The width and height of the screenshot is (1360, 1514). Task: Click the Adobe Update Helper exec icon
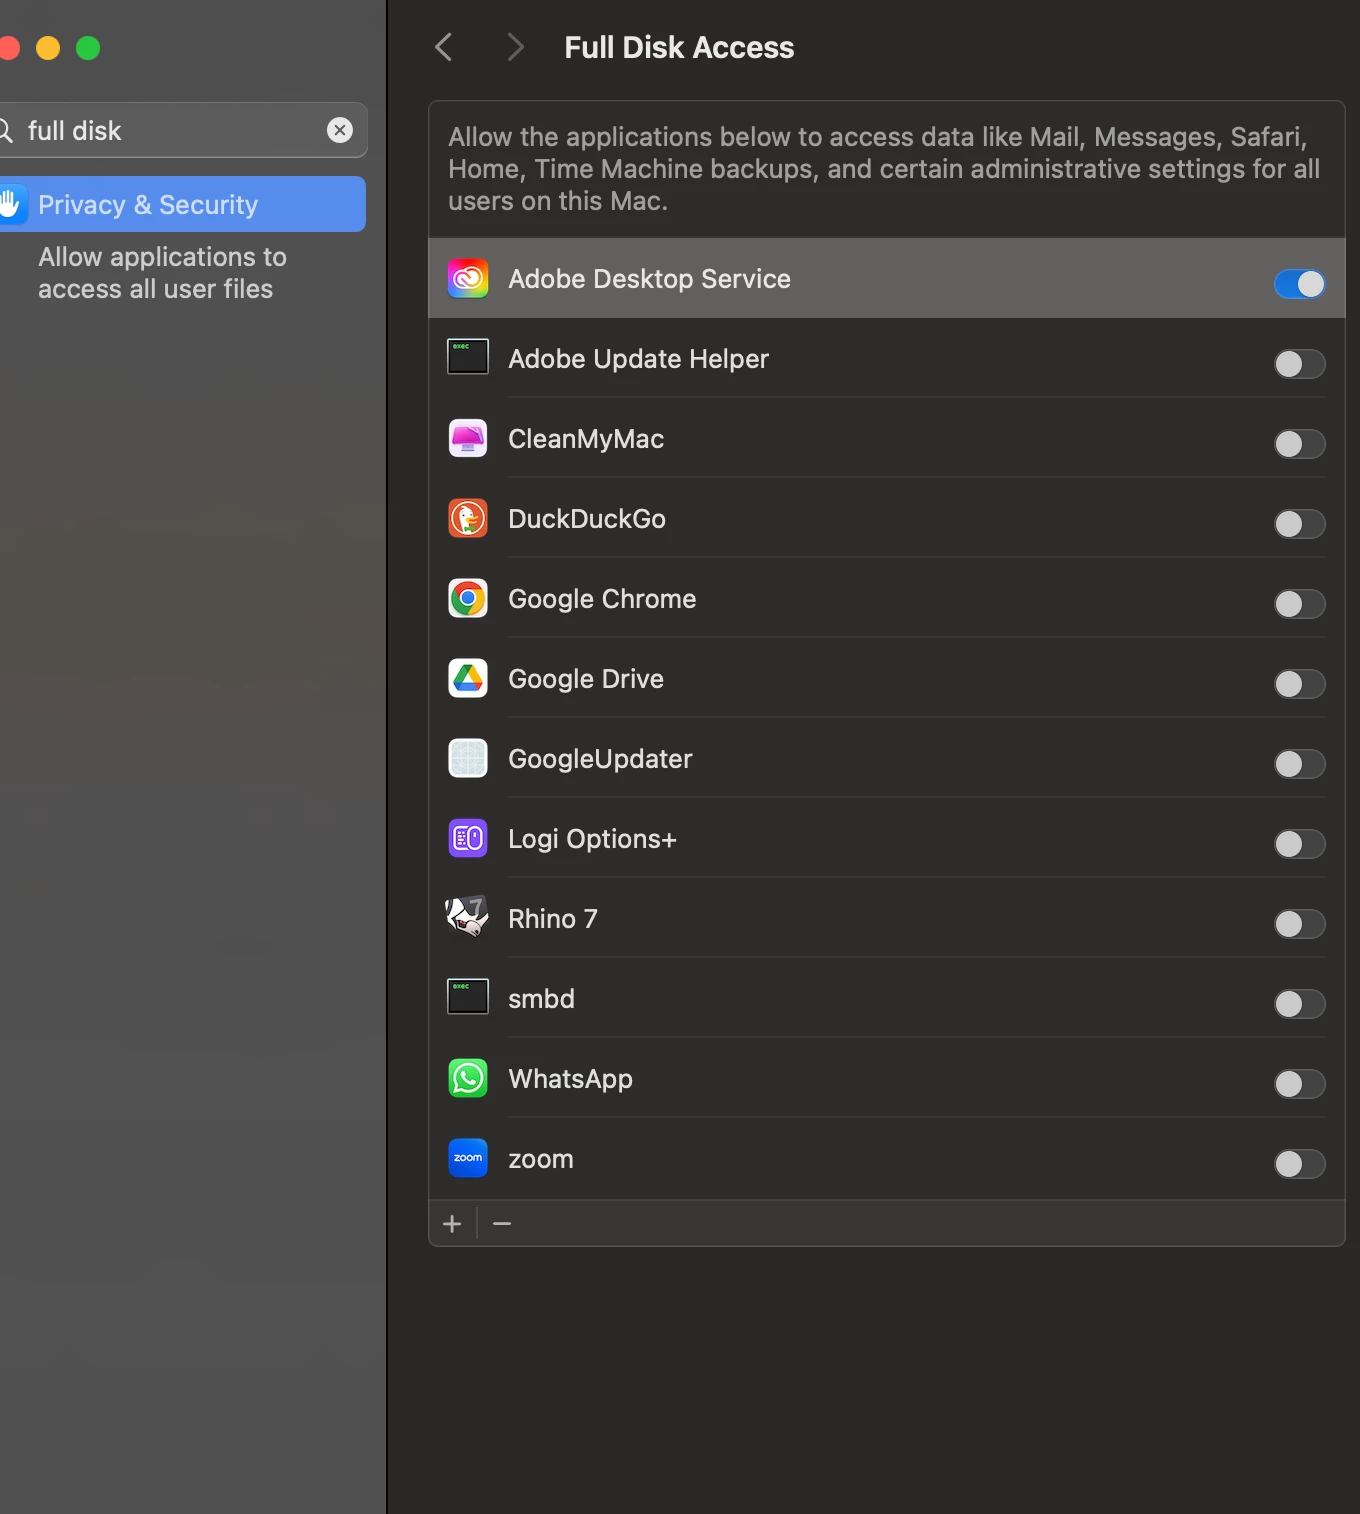(468, 356)
